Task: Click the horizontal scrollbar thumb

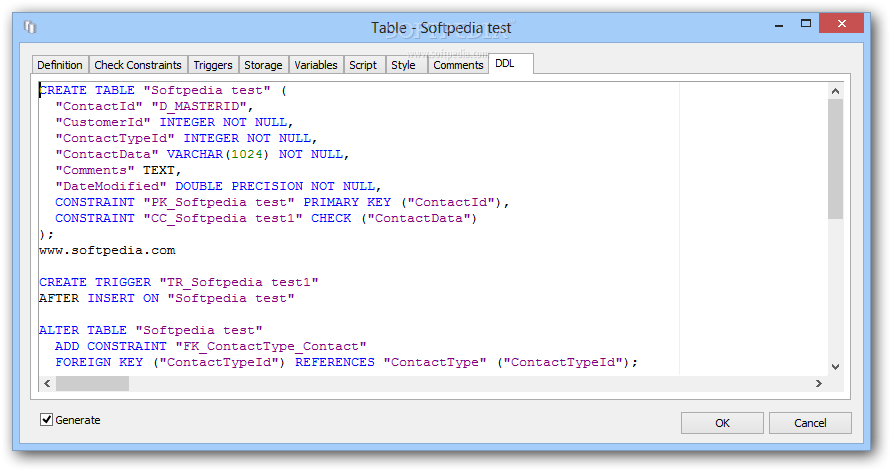Action: pyautogui.click(x=92, y=384)
